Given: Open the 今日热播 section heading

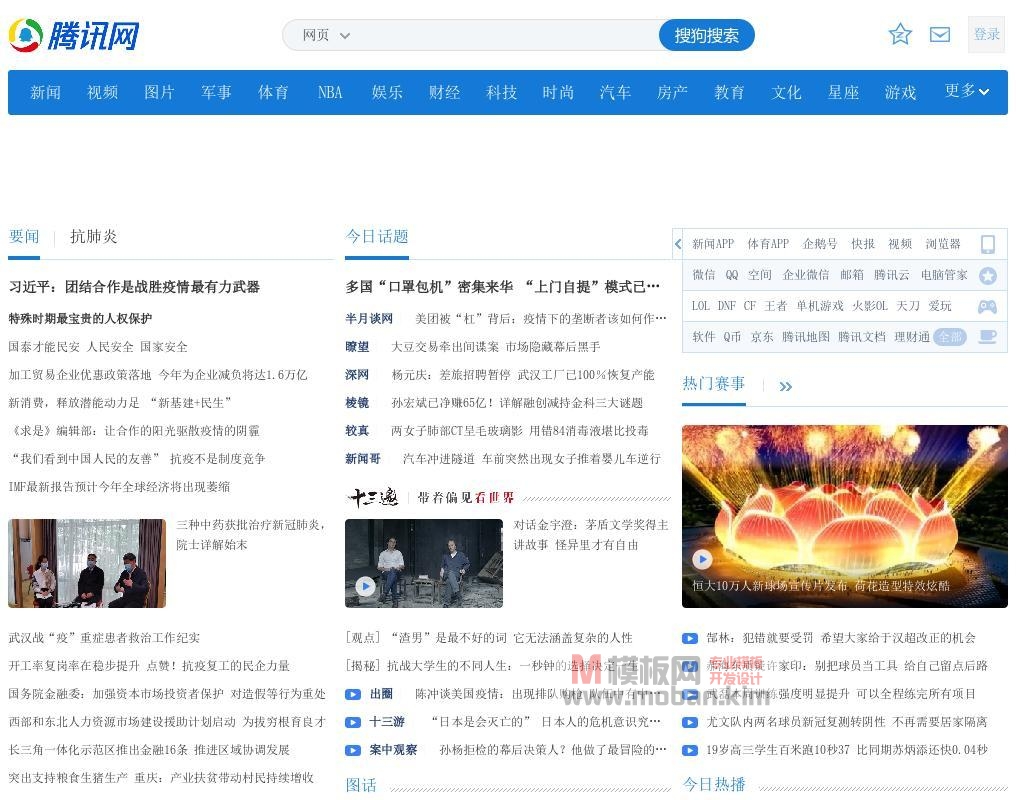Looking at the screenshot, I should [x=713, y=784].
